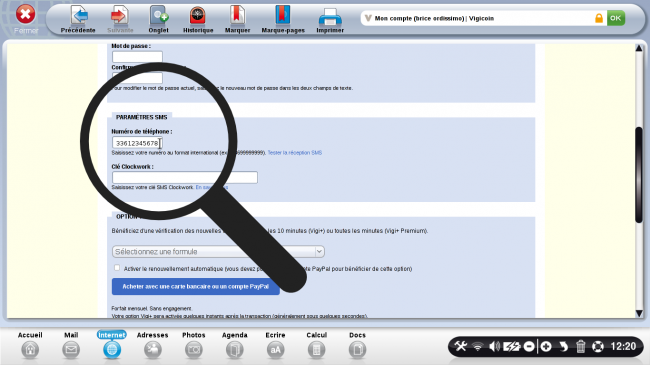
Task: Open the Ecrire writing app
Action: (275, 345)
